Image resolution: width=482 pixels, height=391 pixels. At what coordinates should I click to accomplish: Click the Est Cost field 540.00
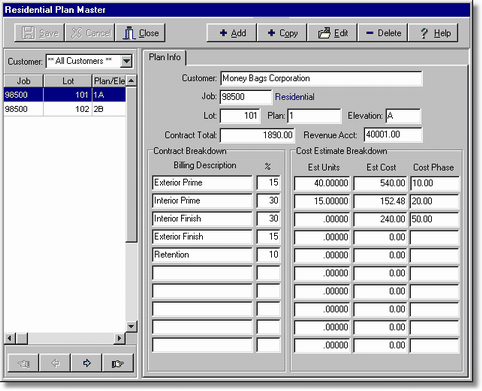pos(380,183)
